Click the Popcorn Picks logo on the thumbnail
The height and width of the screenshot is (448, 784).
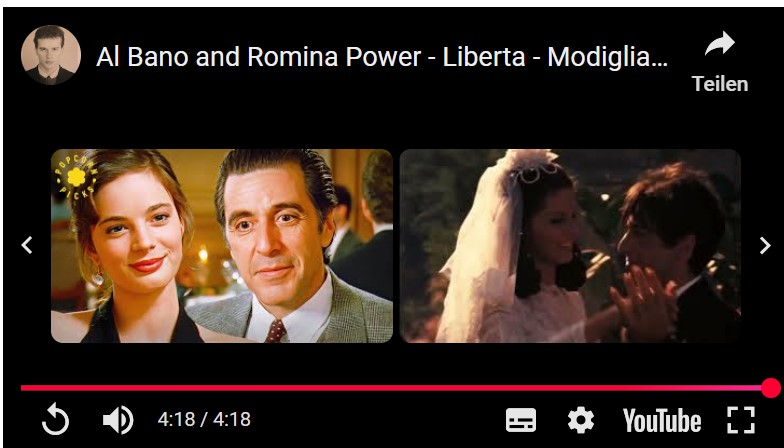pos(76,176)
